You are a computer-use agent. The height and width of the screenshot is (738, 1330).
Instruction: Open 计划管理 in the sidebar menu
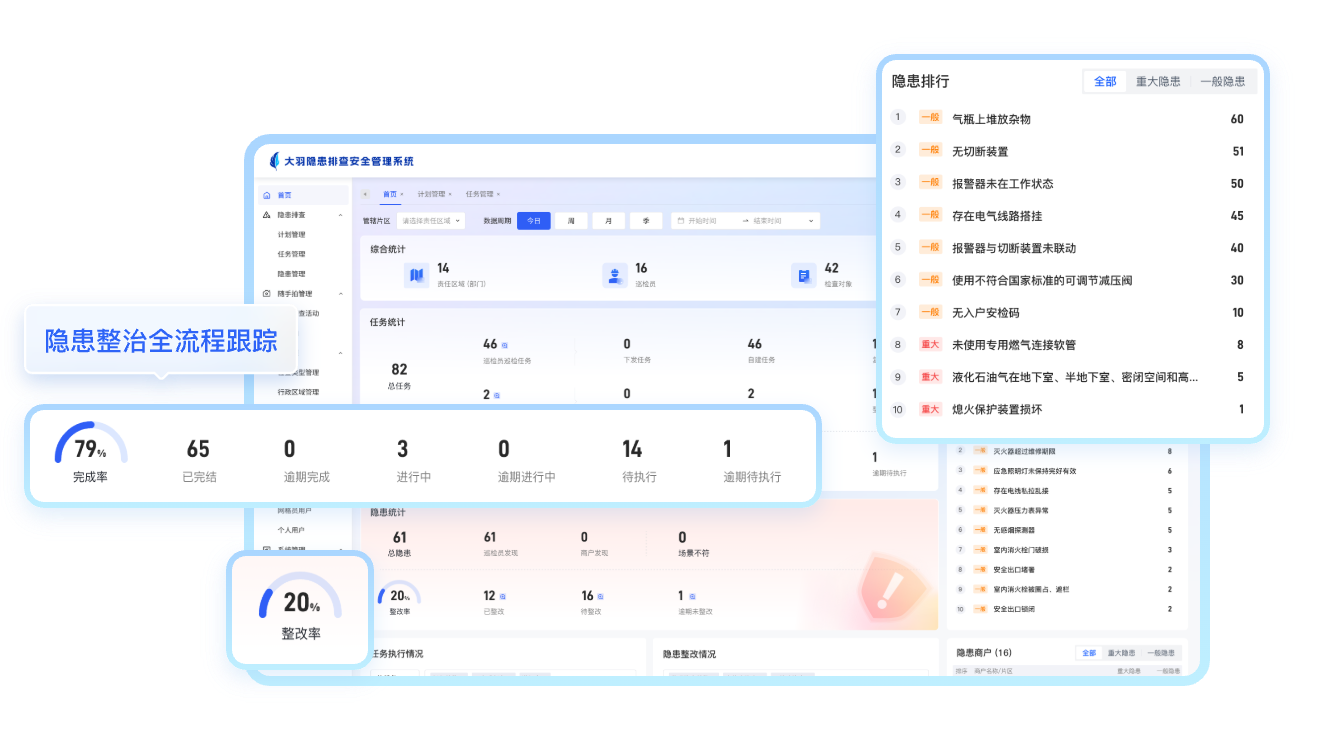pyautogui.click(x=292, y=235)
